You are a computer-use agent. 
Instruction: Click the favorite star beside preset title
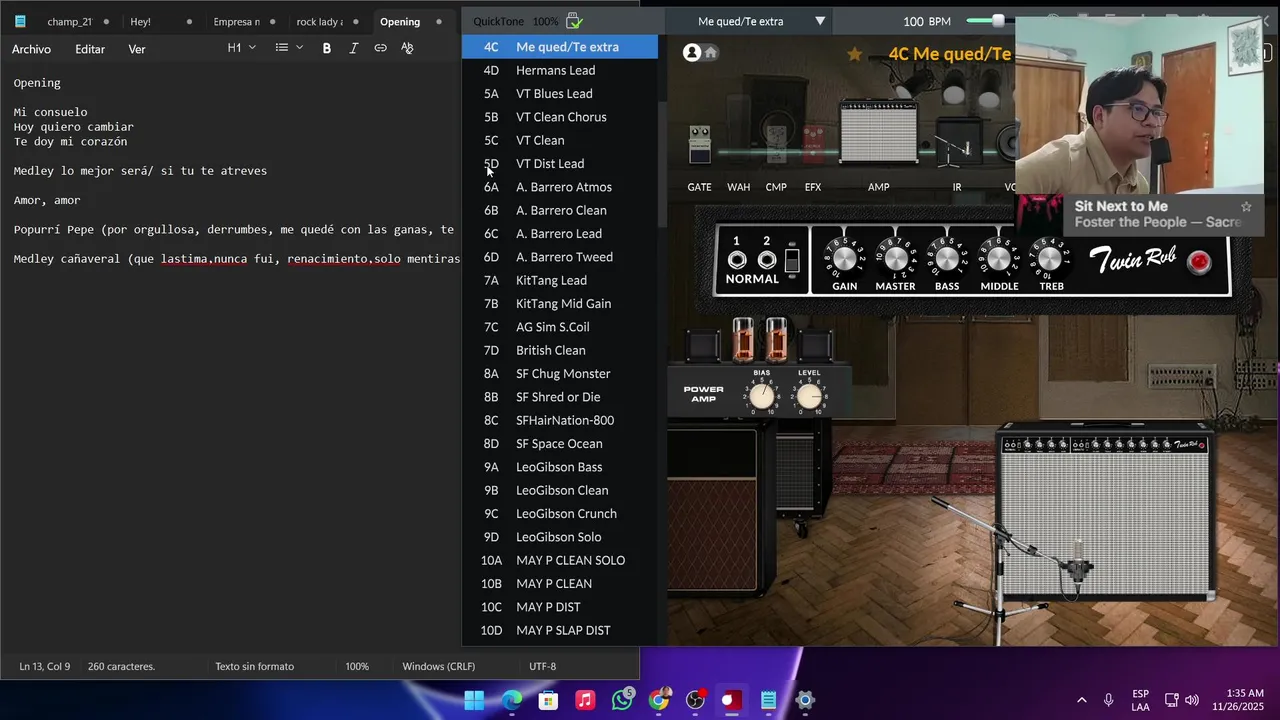click(854, 55)
